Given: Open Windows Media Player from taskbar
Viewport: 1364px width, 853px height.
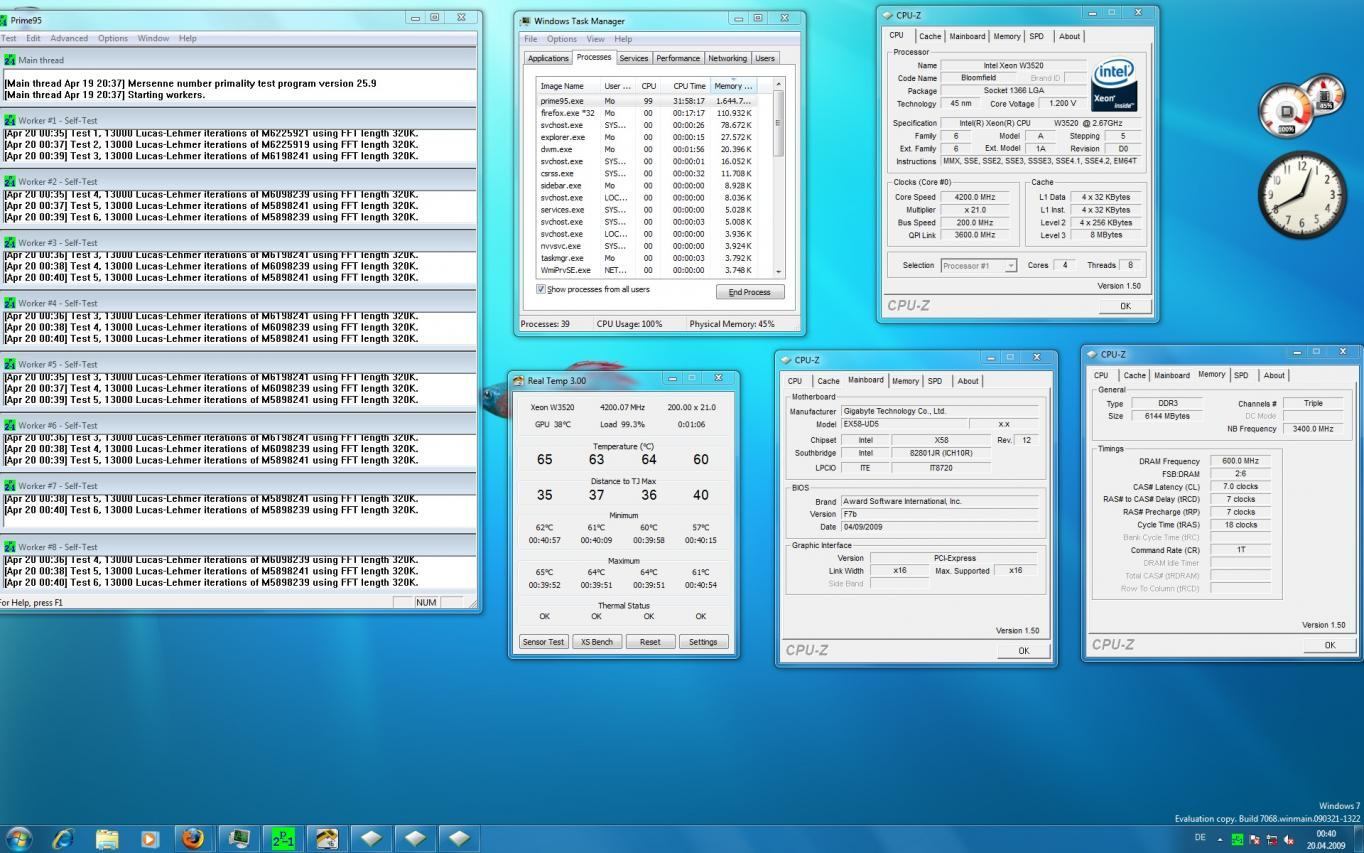Looking at the screenshot, I should [x=150, y=838].
